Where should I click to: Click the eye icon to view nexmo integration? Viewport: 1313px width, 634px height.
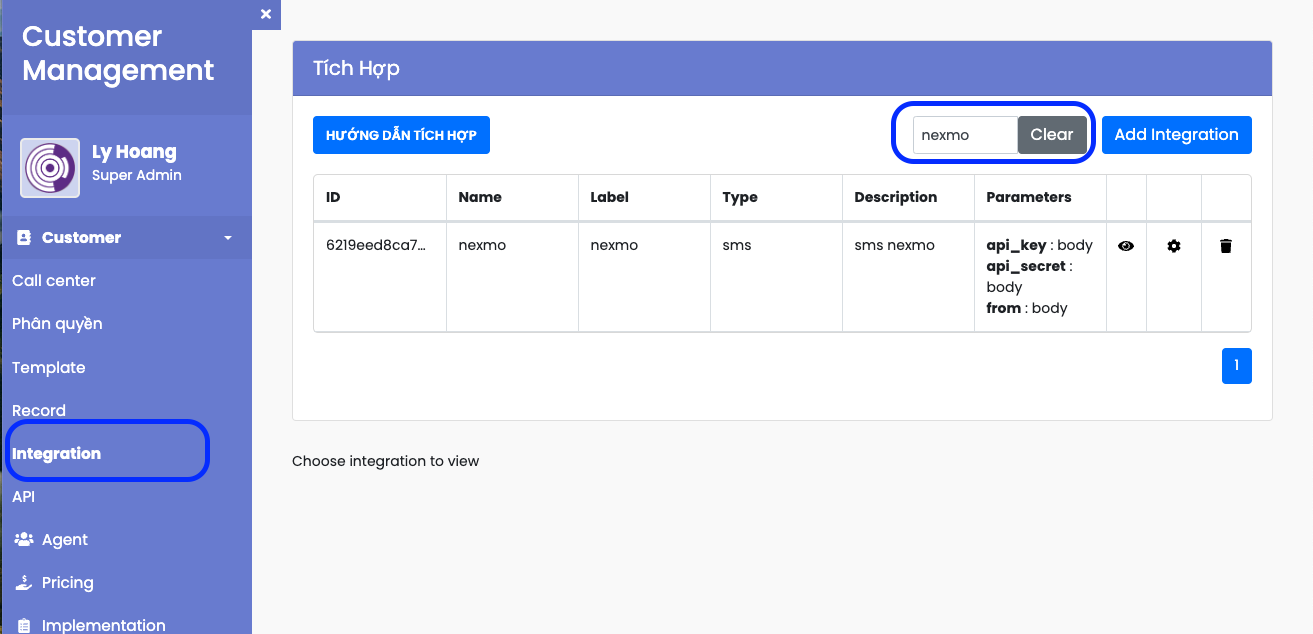(1126, 246)
